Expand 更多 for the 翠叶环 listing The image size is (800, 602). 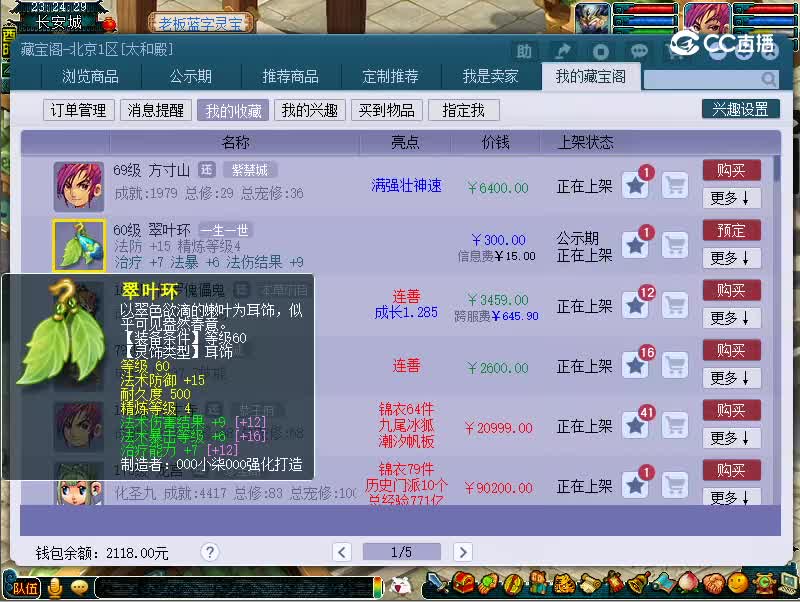[731, 258]
